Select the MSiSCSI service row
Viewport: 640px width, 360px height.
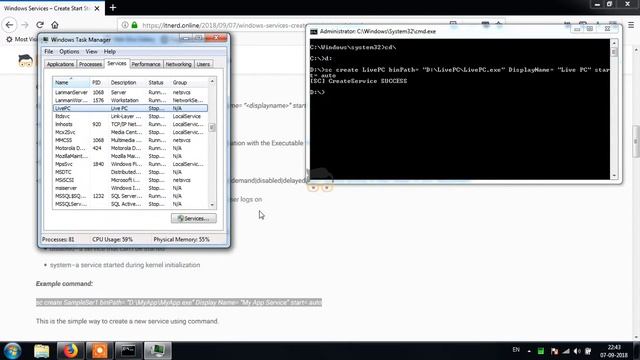(x=130, y=180)
